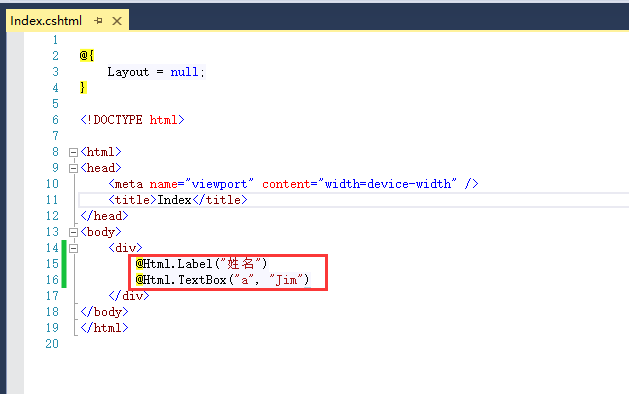The width and height of the screenshot is (629, 394).
Task: Click the <title>Index</title> line
Action: click(x=178, y=200)
